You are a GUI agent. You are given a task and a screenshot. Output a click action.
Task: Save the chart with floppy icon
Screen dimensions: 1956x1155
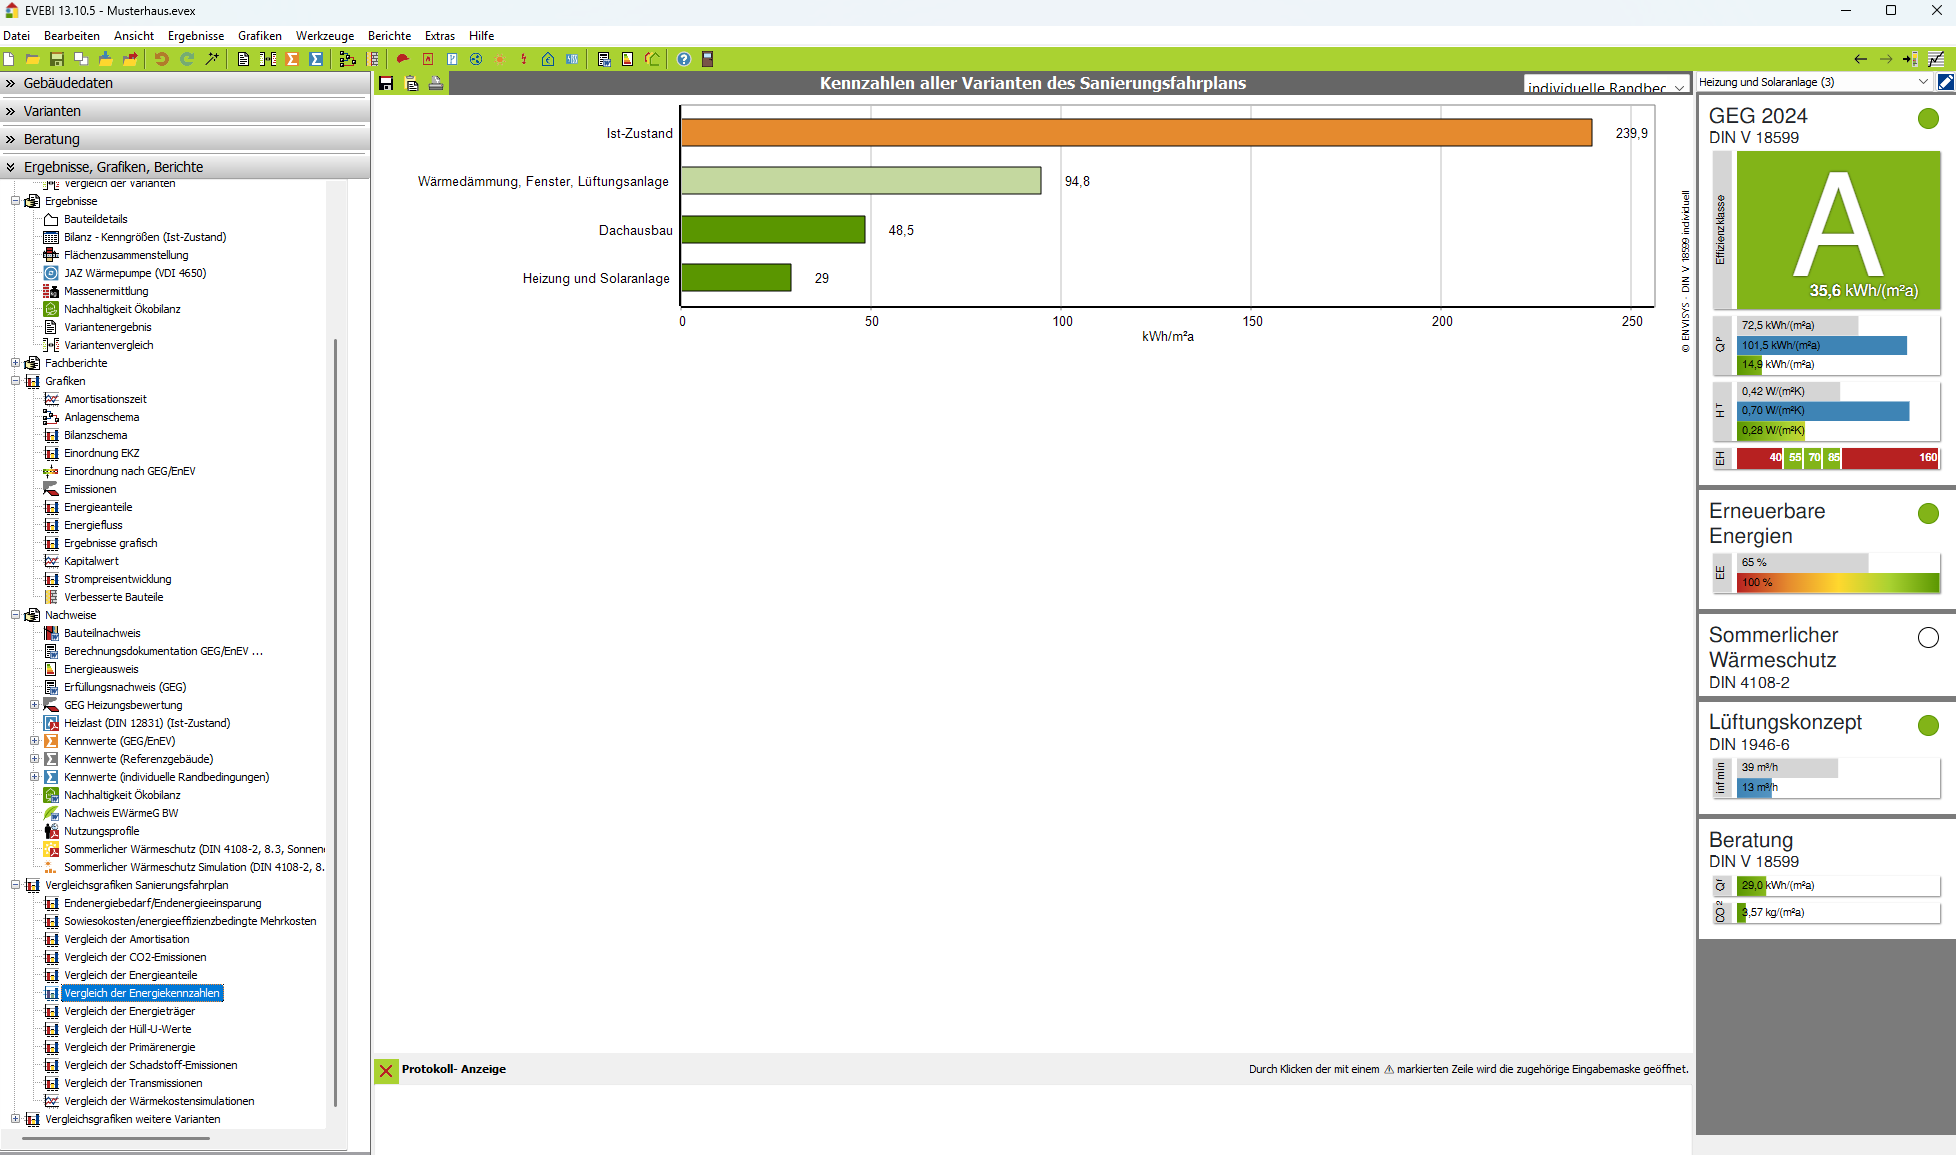386,83
